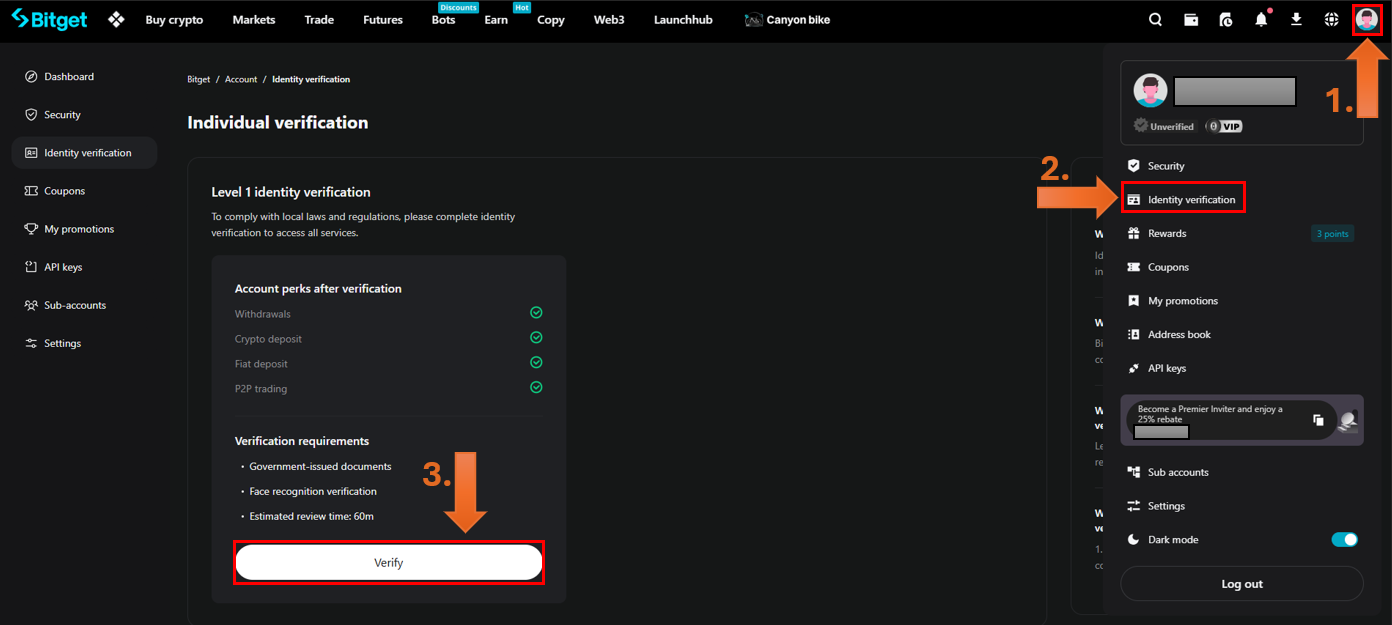Open the Futures menu in navigation

pyautogui.click(x=383, y=20)
